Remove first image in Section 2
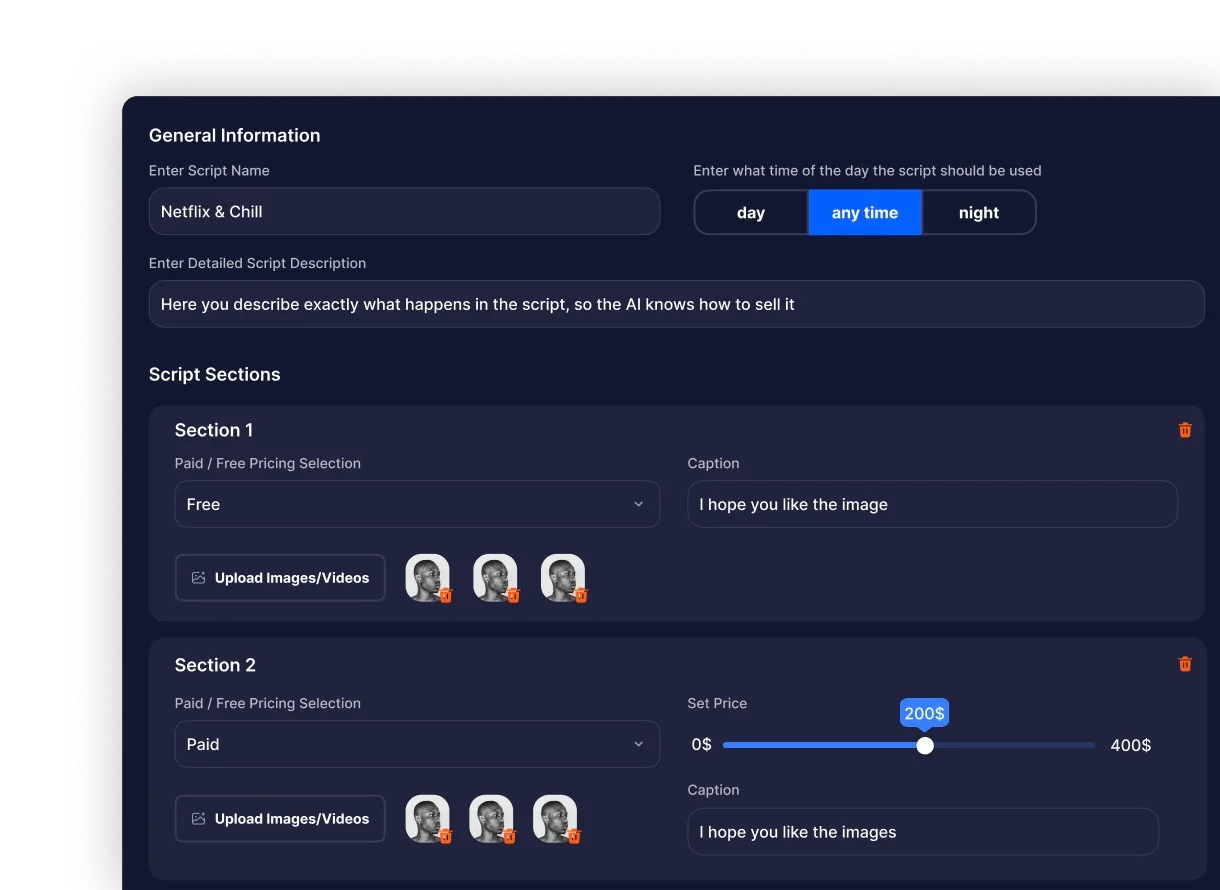The width and height of the screenshot is (1220, 890). 446,836
